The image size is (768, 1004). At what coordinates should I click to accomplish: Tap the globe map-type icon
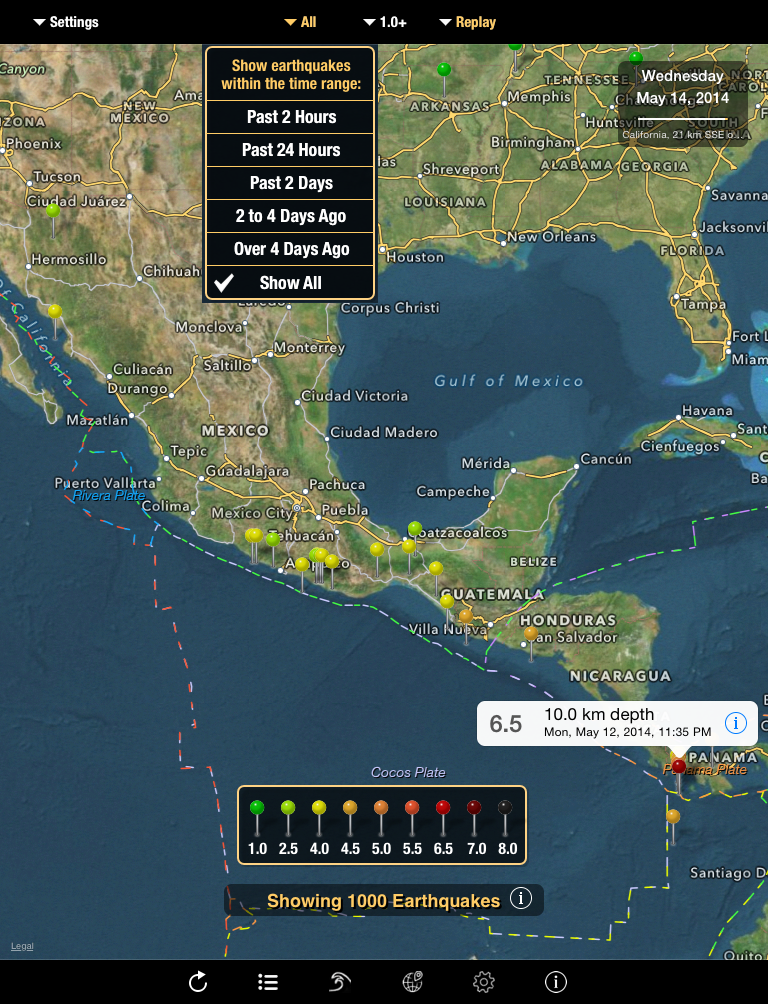413,982
